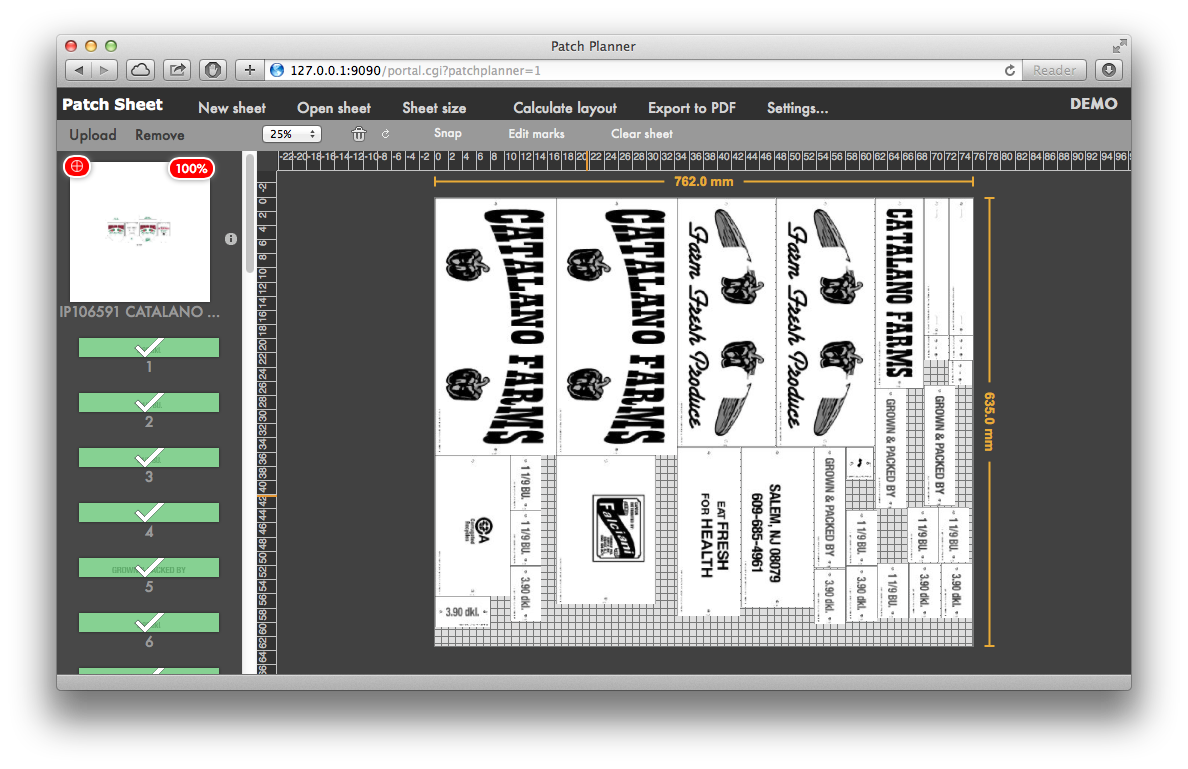Click the iCloud tabs toolbar icon
Viewport: 1188px width, 769px height.
pyautogui.click(x=141, y=70)
